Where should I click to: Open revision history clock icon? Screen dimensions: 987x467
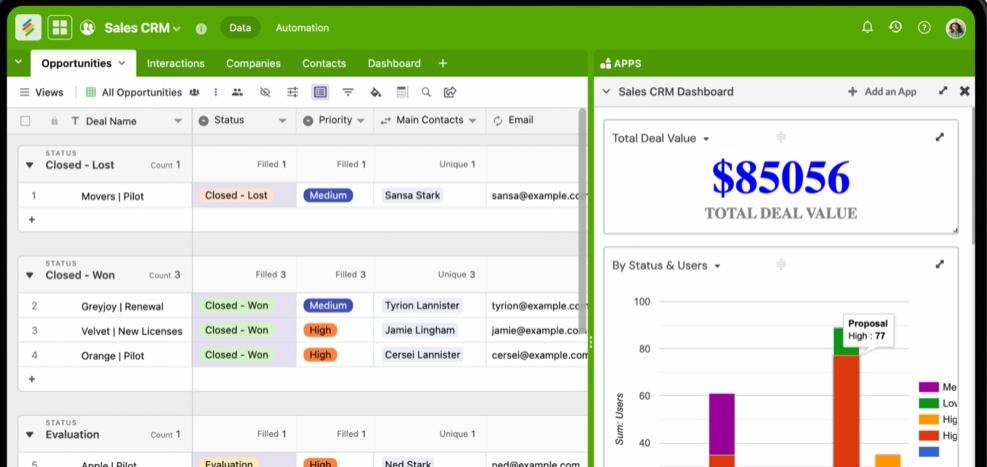[x=895, y=27]
